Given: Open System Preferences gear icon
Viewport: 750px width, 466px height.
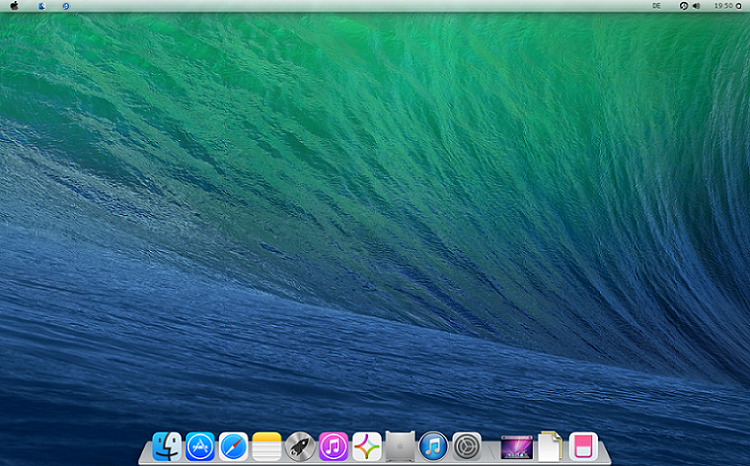Looking at the screenshot, I should click(467, 446).
